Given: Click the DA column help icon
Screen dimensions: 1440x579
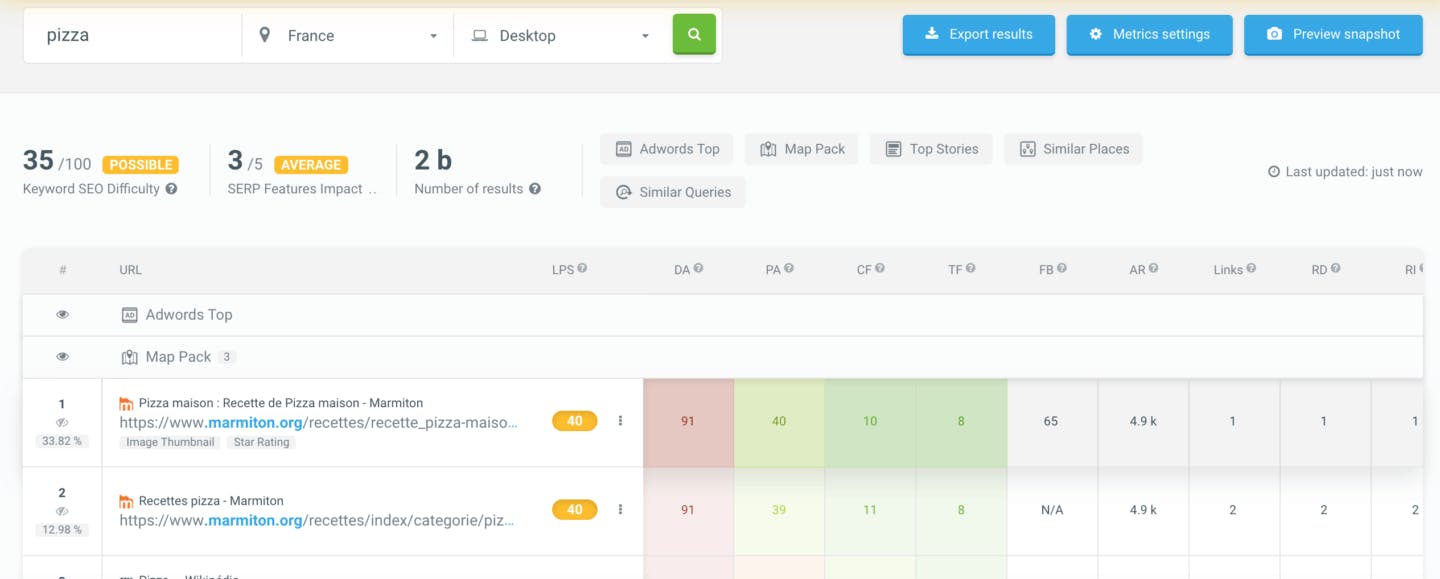Looking at the screenshot, I should (699, 269).
